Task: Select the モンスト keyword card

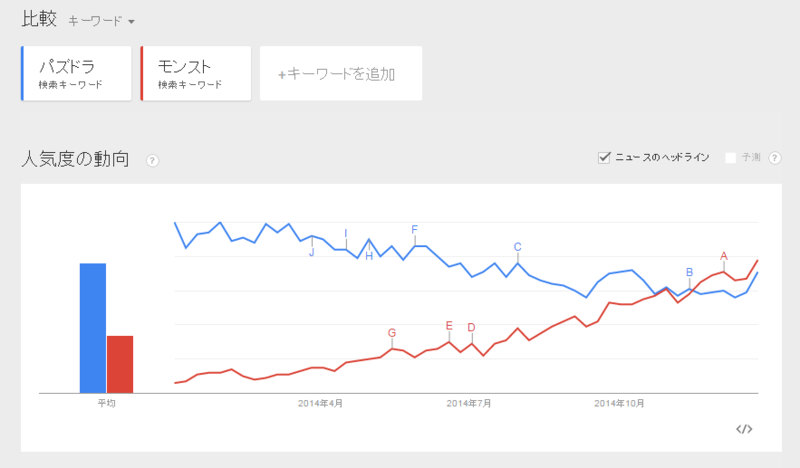Action: click(196, 73)
